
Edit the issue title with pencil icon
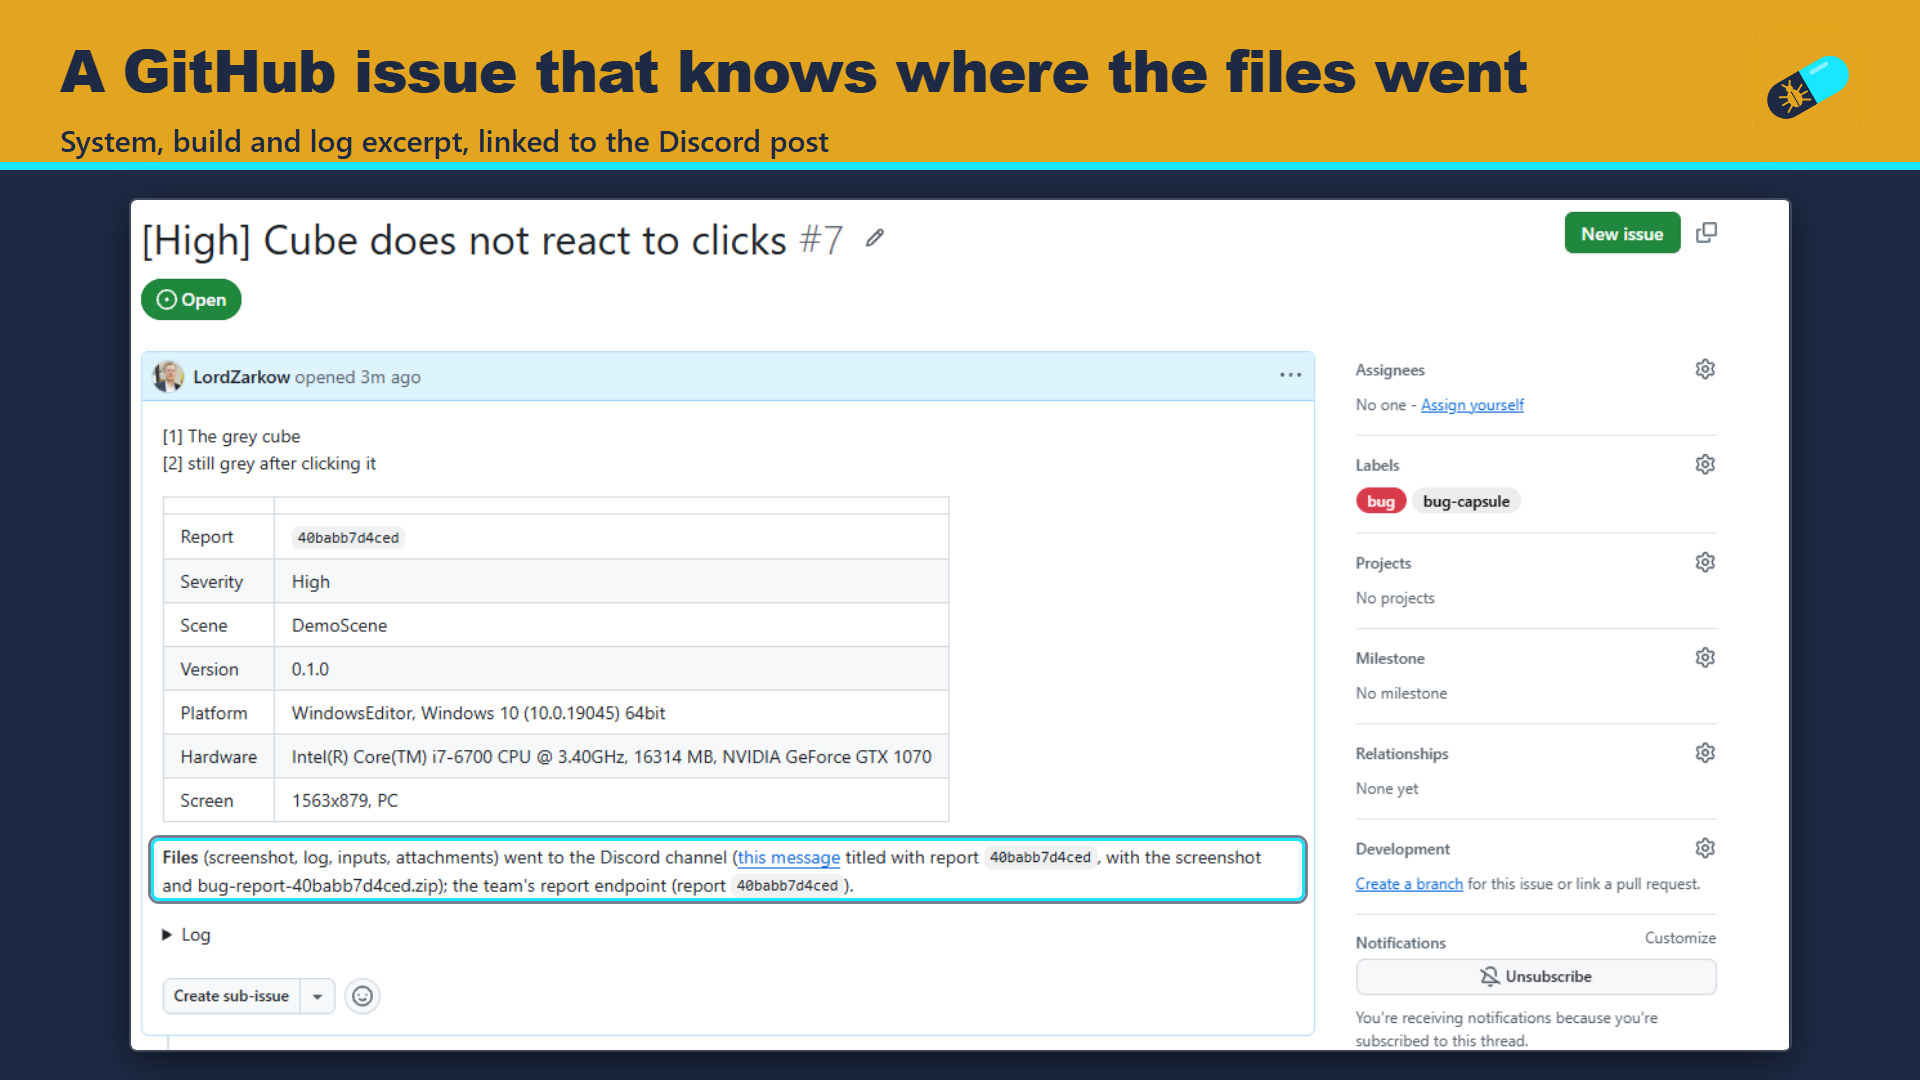coord(875,238)
